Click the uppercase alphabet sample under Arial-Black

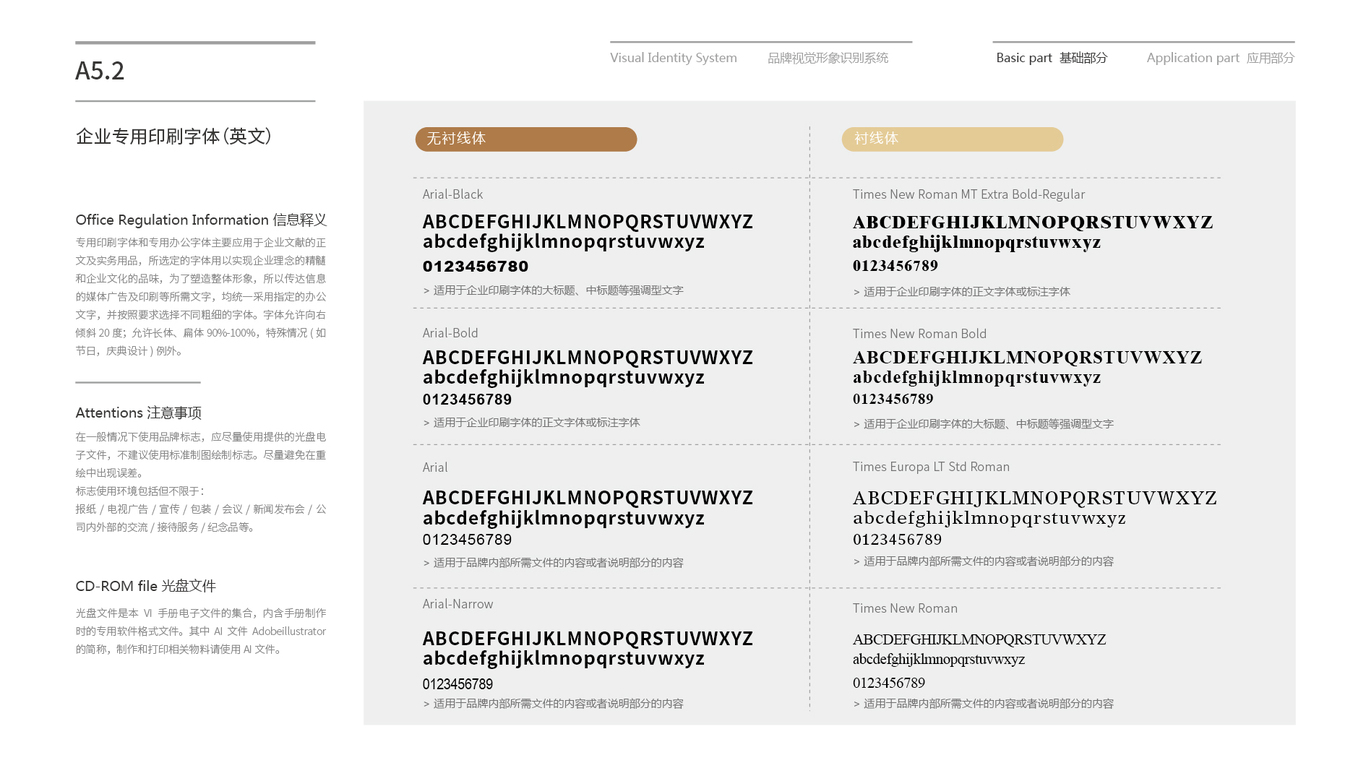point(588,221)
